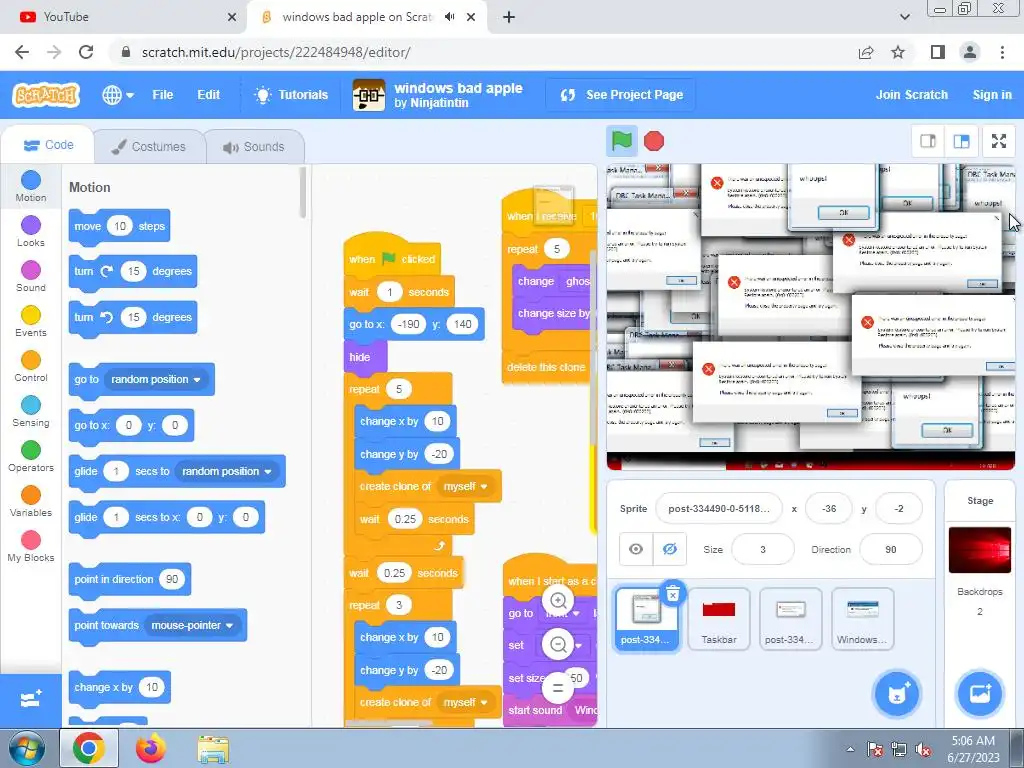The image size is (1024, 768).
Task: Click the Choose a Backdrop button
Action: point(980,693)
